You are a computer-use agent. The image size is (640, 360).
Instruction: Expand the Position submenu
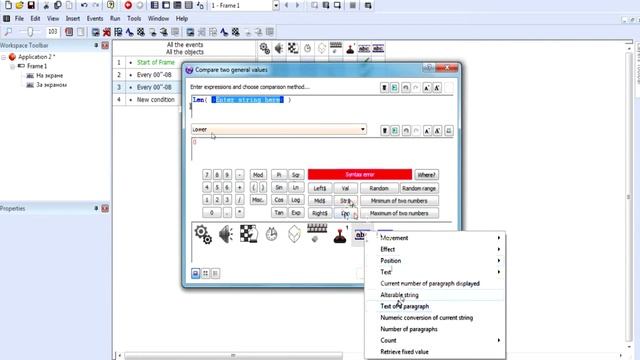coord(435,260)
